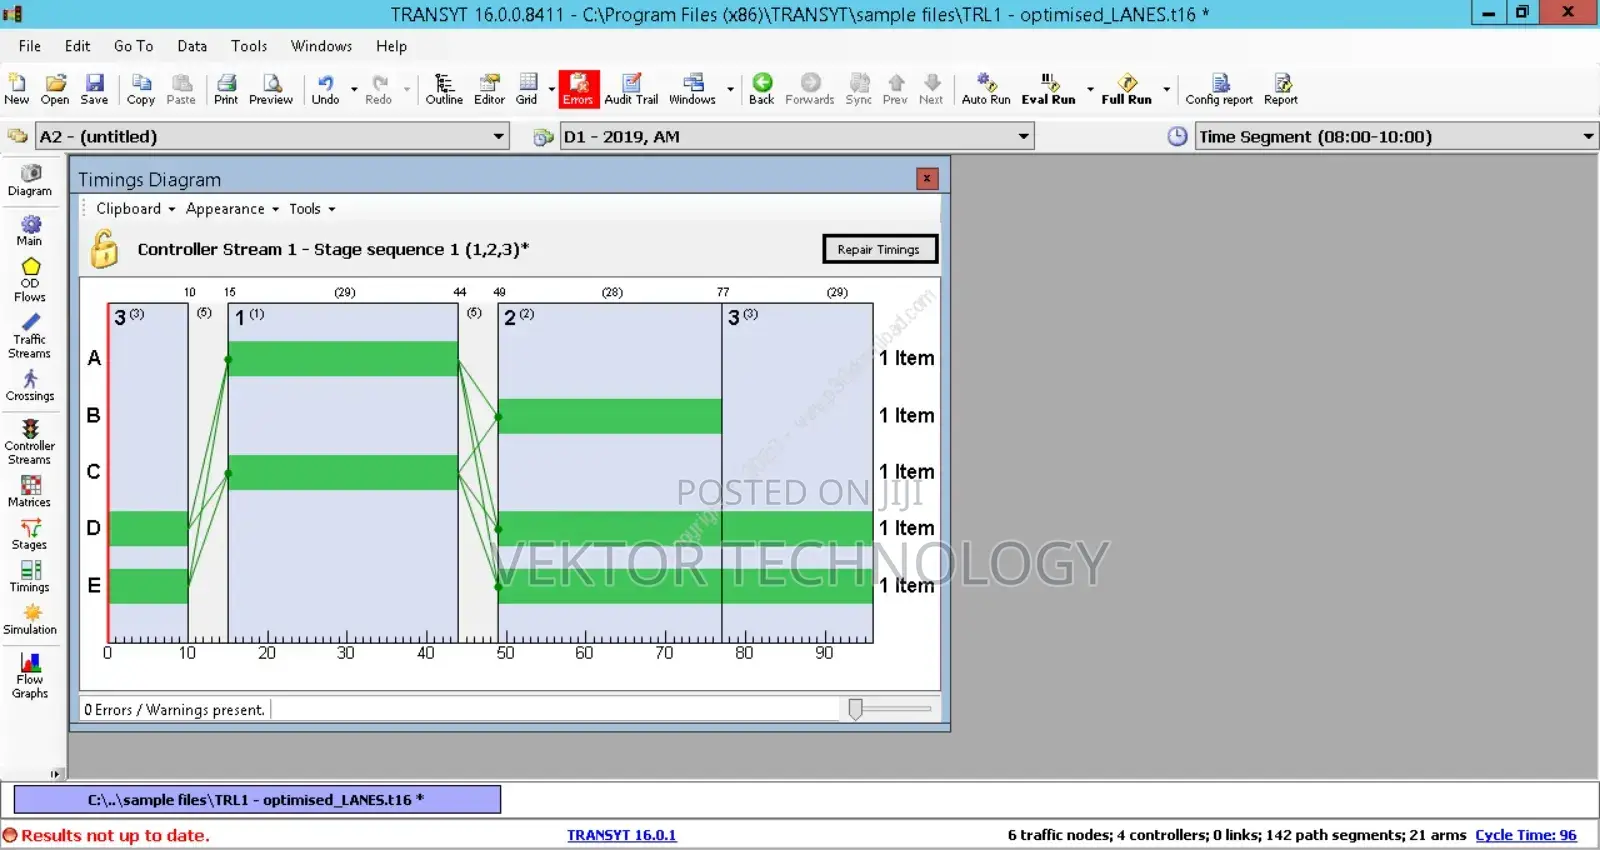The image size is (1600, 850).
Task: Expand the Full Run options arrow
Action: pos(1166,89)
